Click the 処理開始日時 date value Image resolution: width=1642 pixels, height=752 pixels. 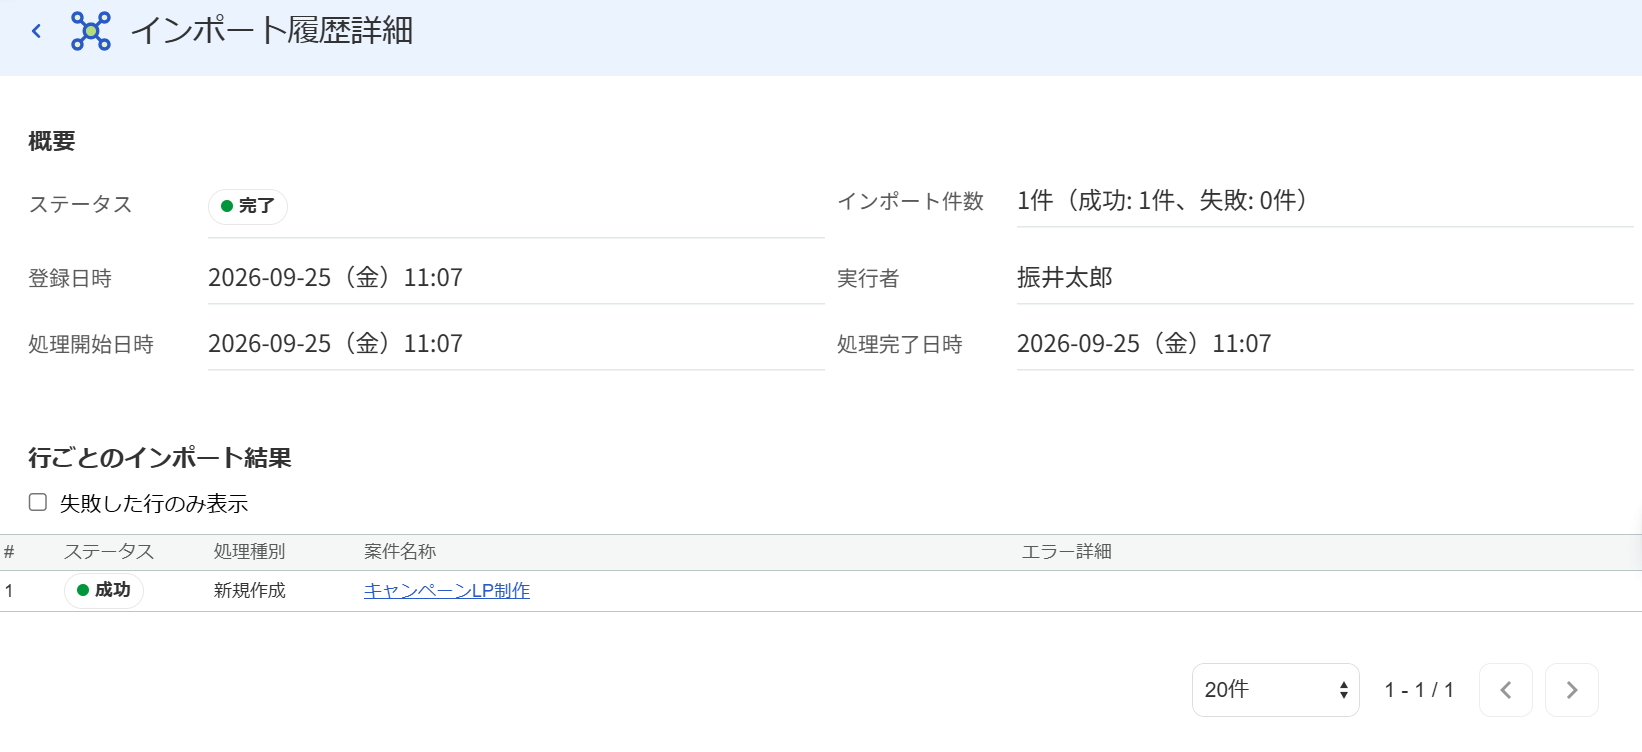click(x=335, y=343)
